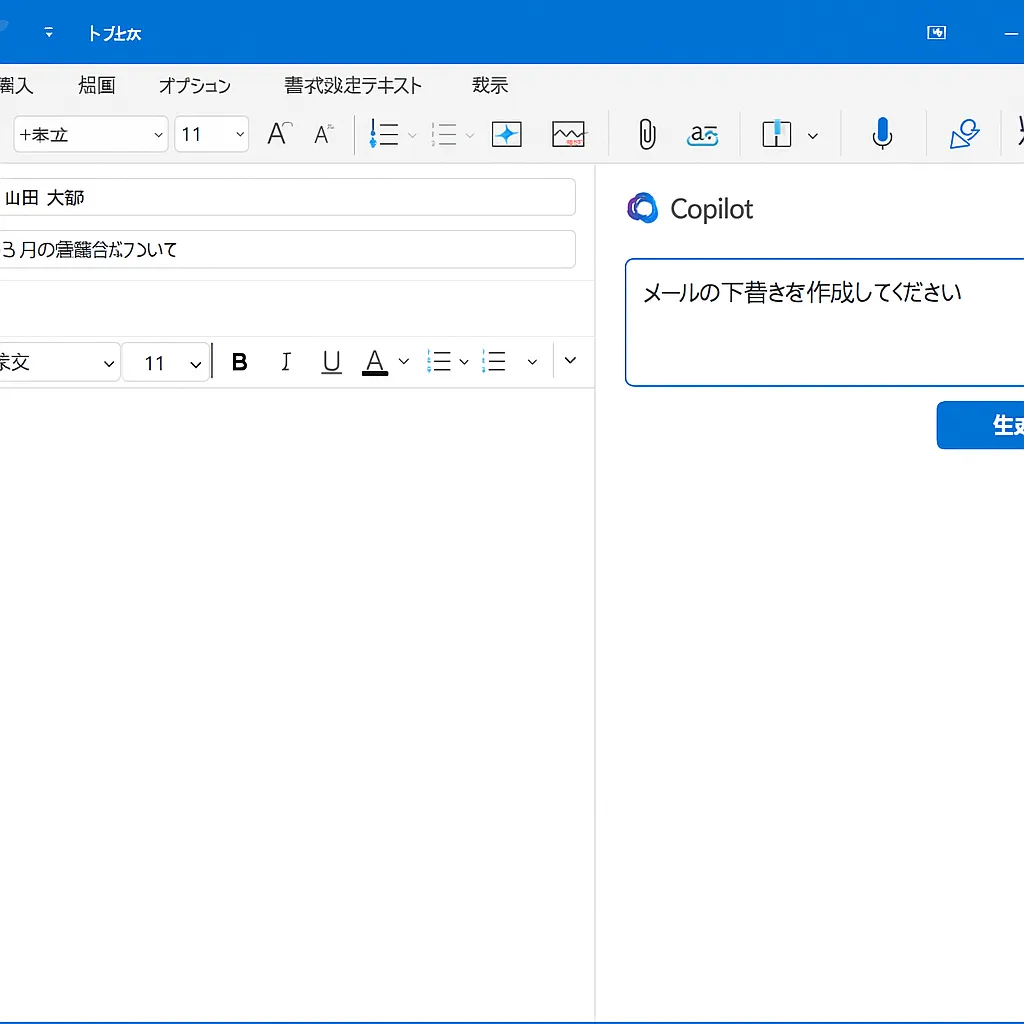Click the insert picture icon
Image resolution: width=1024 pixels, height=1024 pixels.
568,134
